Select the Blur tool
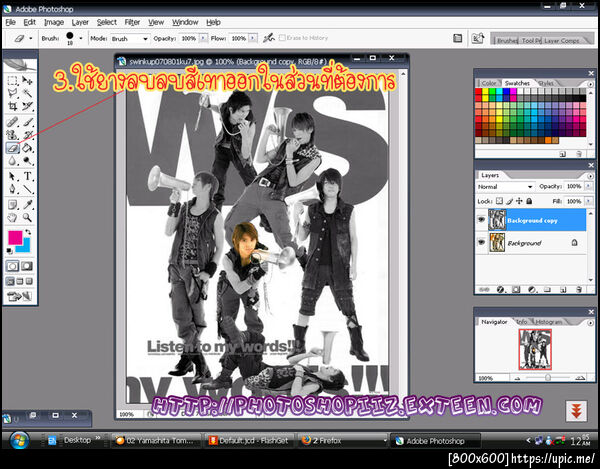 (12, 161)
